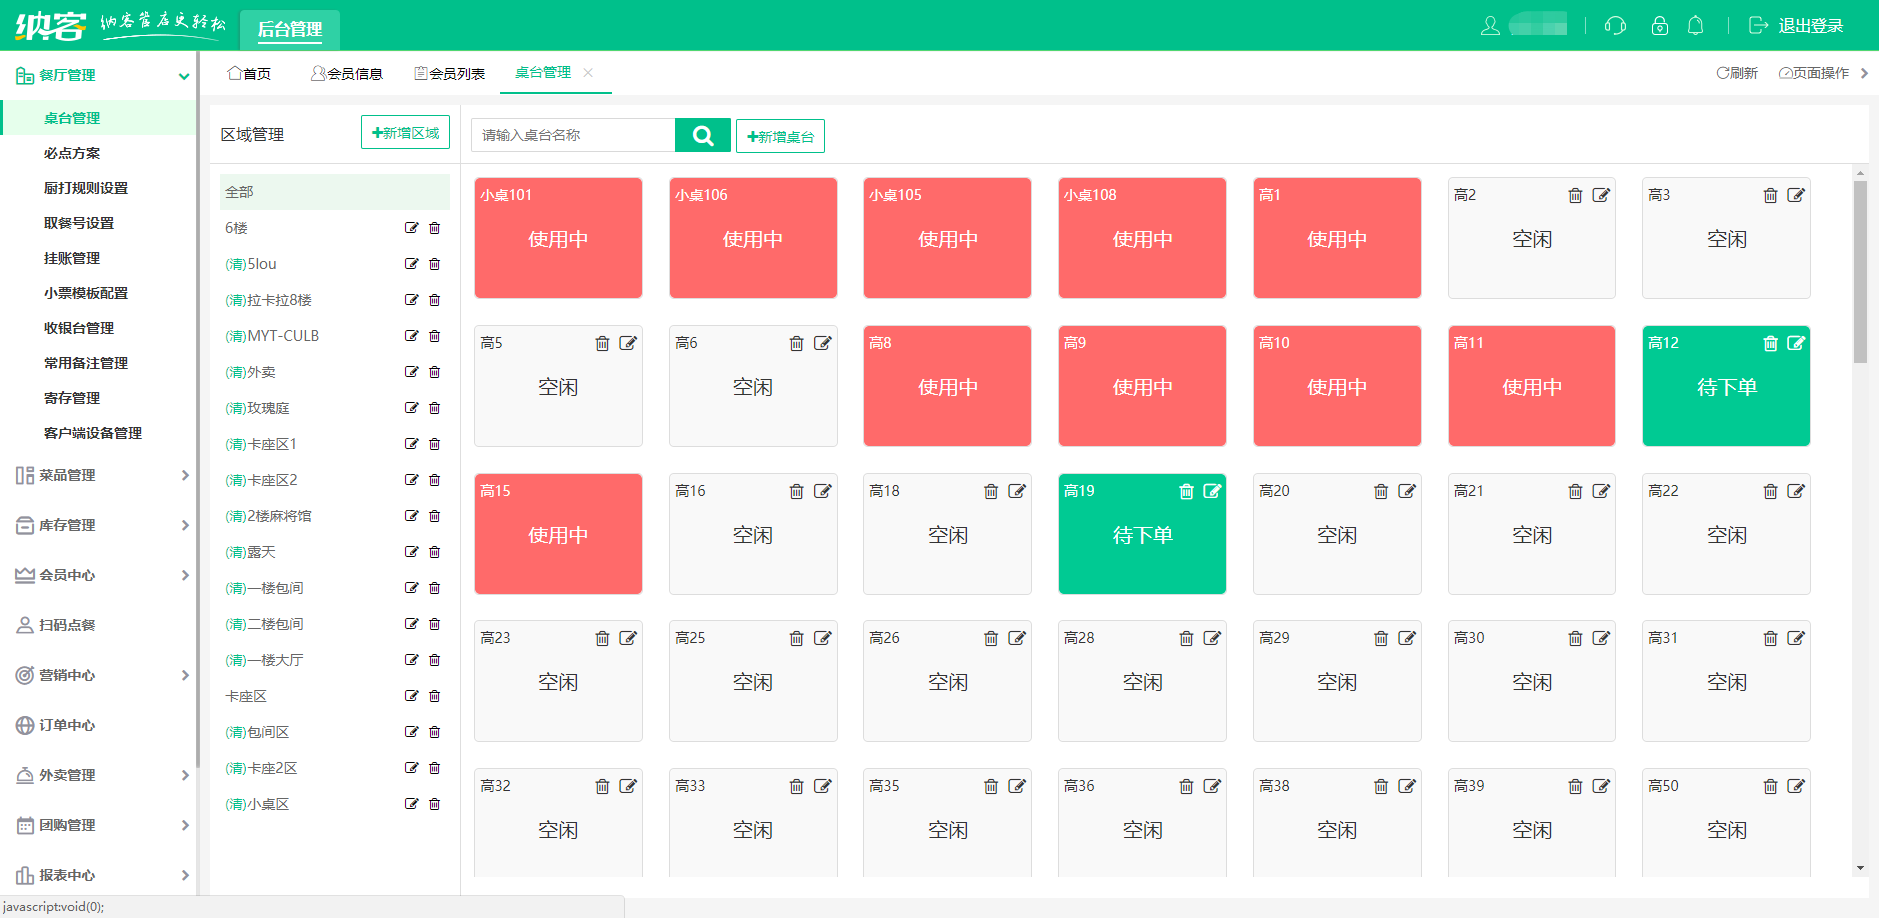
Task: Click the search magnifier button
Action: click(702, 135)
